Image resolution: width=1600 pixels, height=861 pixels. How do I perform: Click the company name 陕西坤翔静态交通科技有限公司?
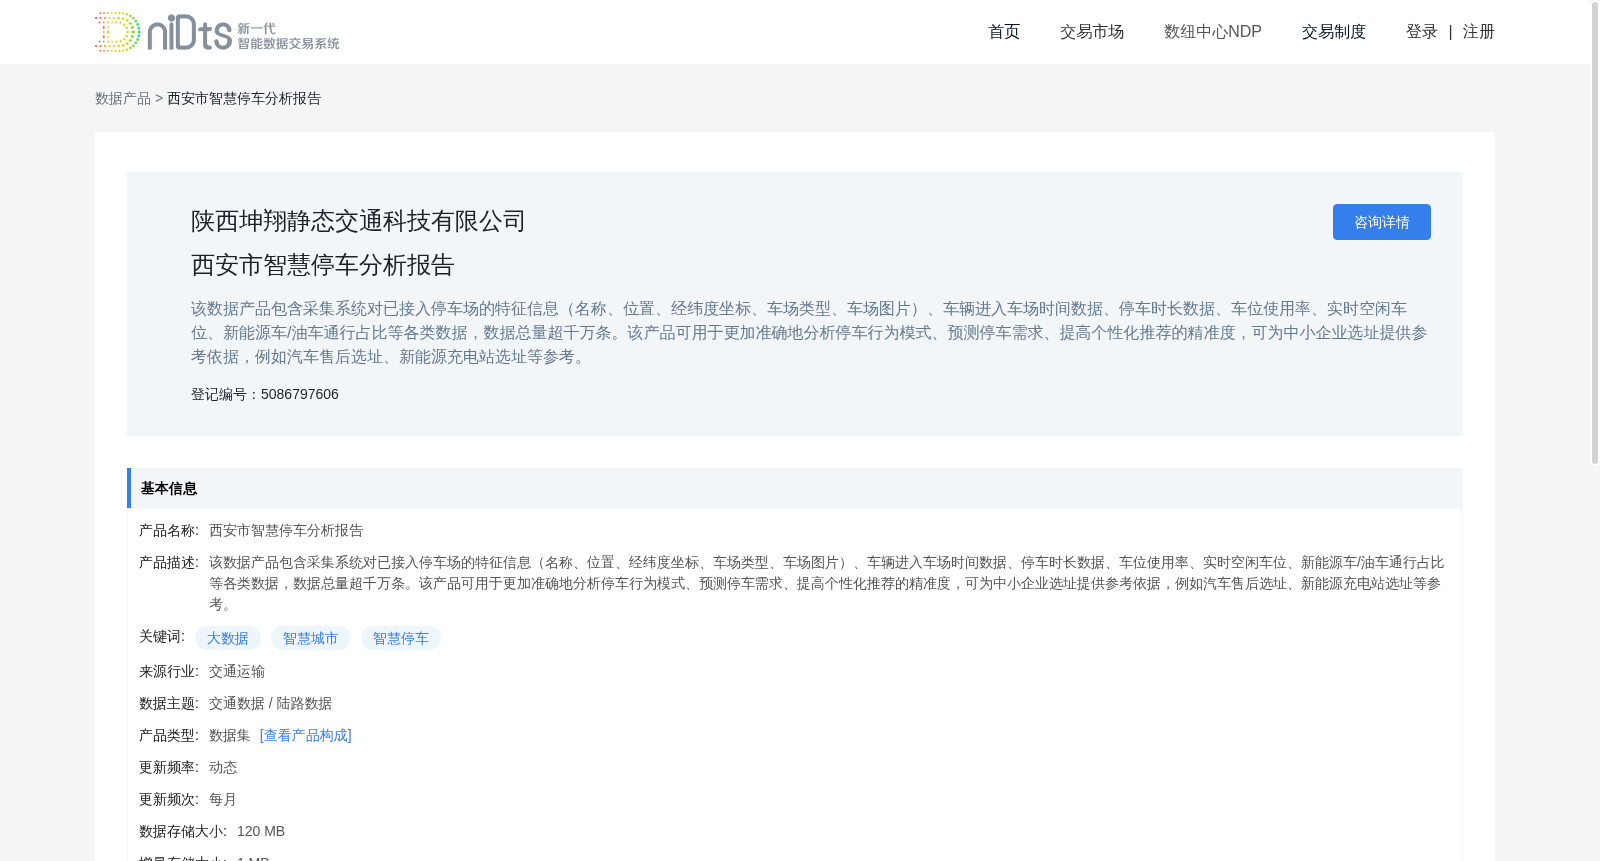[x=358, y=221]
